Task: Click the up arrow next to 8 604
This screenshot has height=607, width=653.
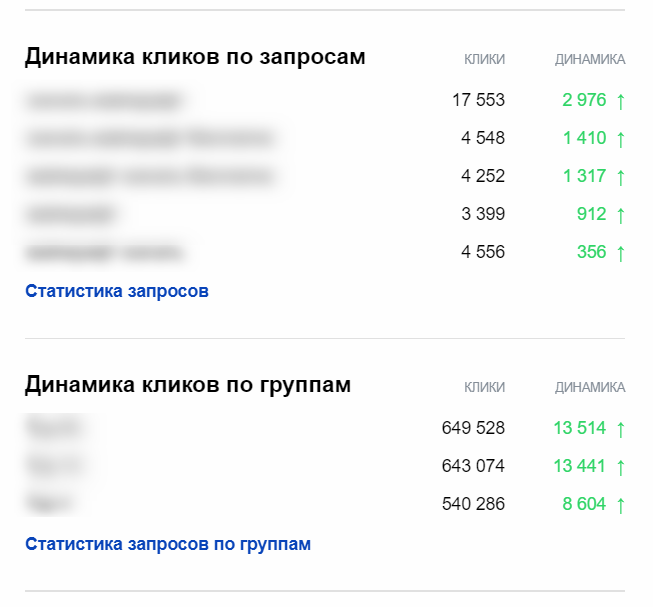Action: click(620, 504)
